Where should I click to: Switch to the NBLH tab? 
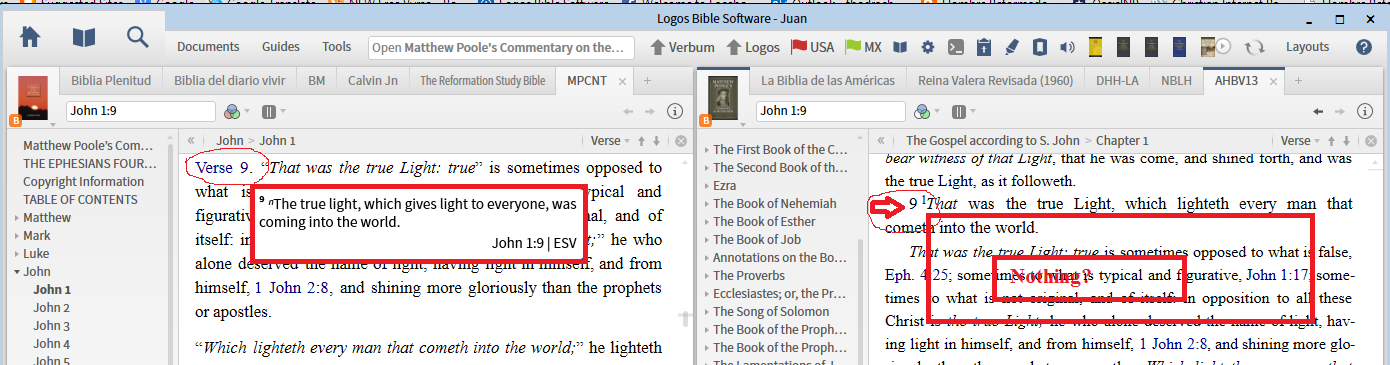1175,80
